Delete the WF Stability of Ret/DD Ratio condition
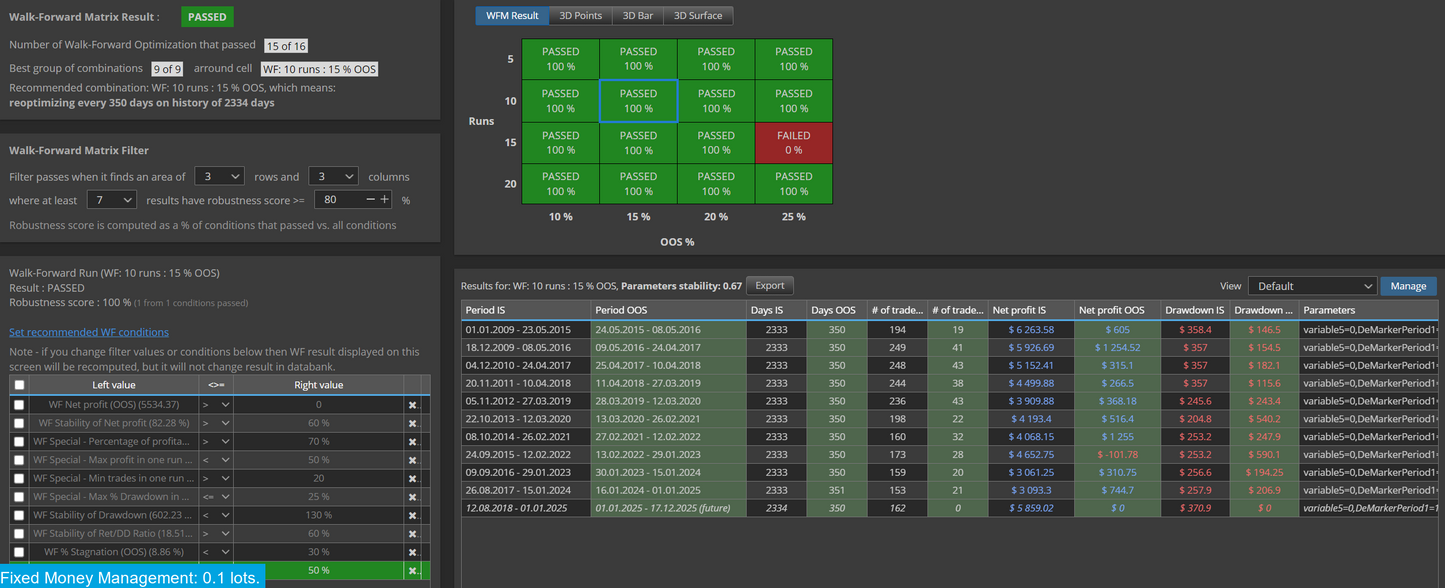The width and height of the screenshot is (1445, 588). coord(412,533)
